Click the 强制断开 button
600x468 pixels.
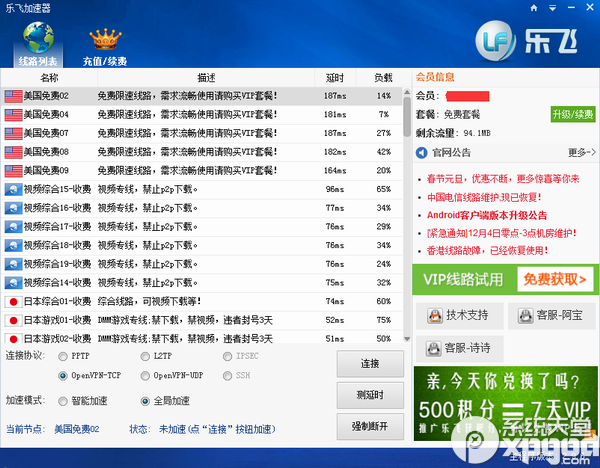pos(370,427)
